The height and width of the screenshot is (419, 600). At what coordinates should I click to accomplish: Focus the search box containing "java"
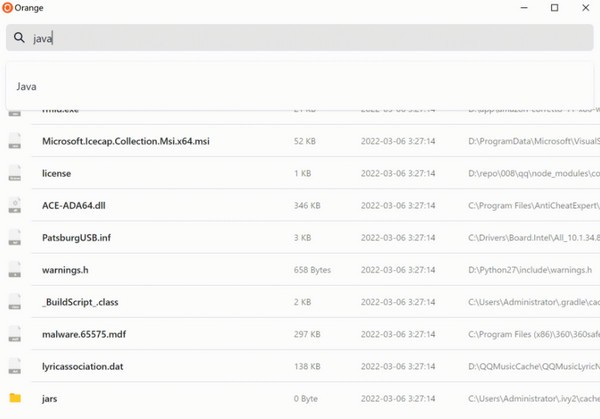click(x=300, y=38)
